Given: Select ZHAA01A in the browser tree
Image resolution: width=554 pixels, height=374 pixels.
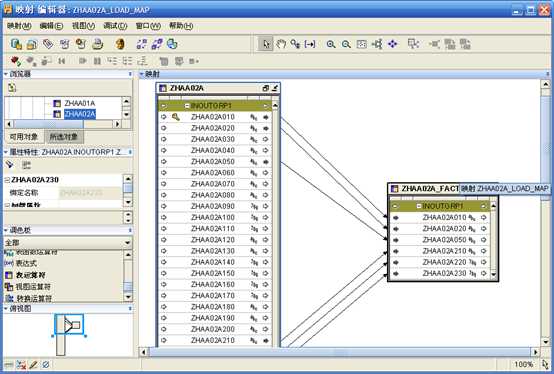Looking at the screenshot, I should click(x=79, y=103).
